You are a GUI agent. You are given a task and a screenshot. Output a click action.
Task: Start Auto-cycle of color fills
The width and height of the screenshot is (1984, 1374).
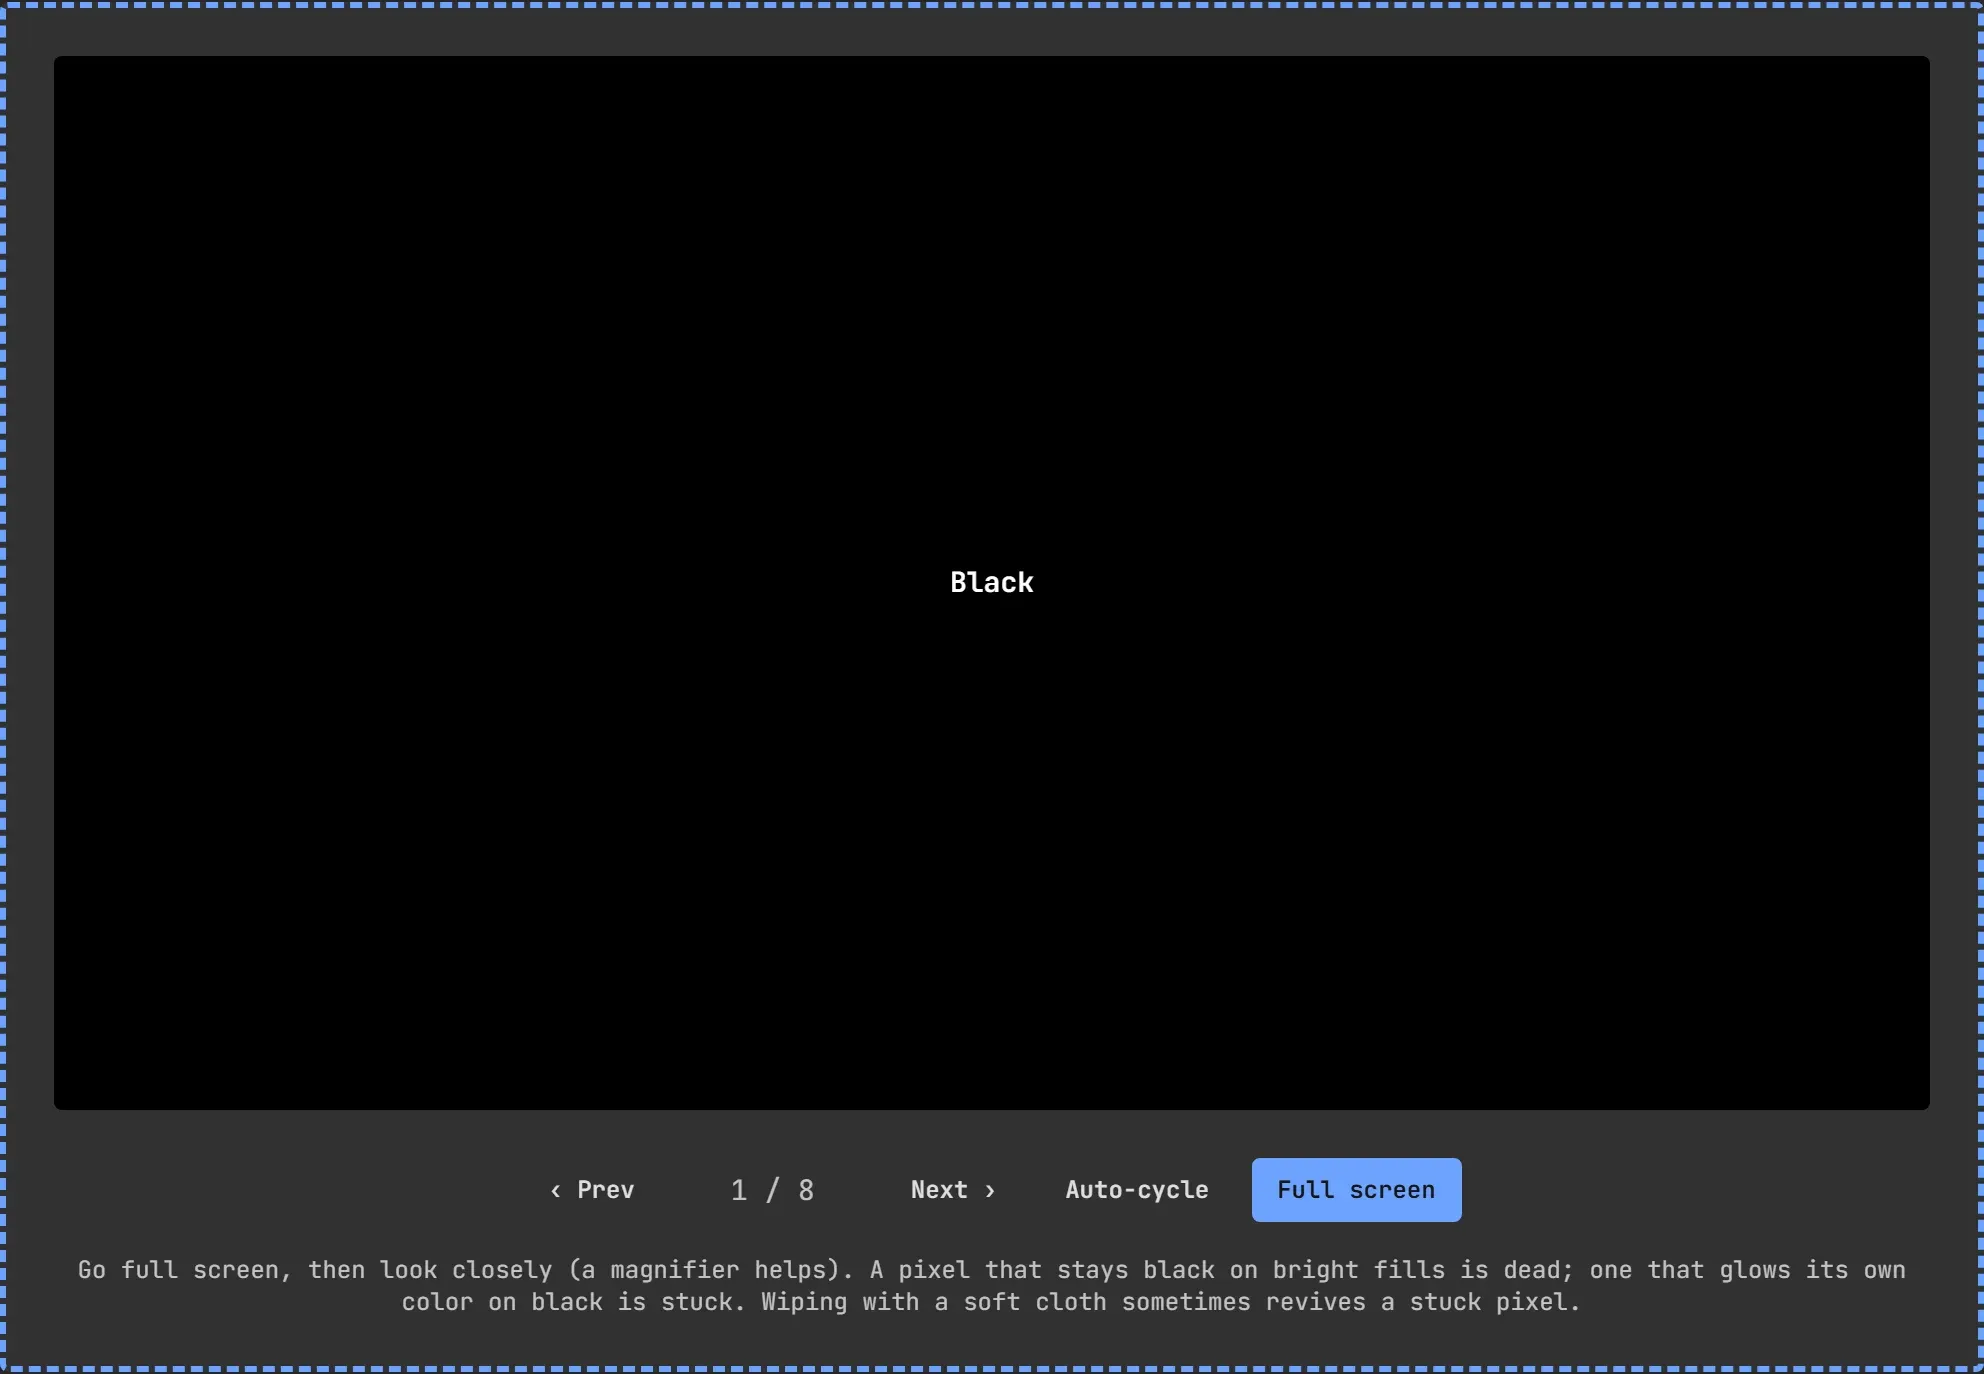(x=1137, y=1190)
